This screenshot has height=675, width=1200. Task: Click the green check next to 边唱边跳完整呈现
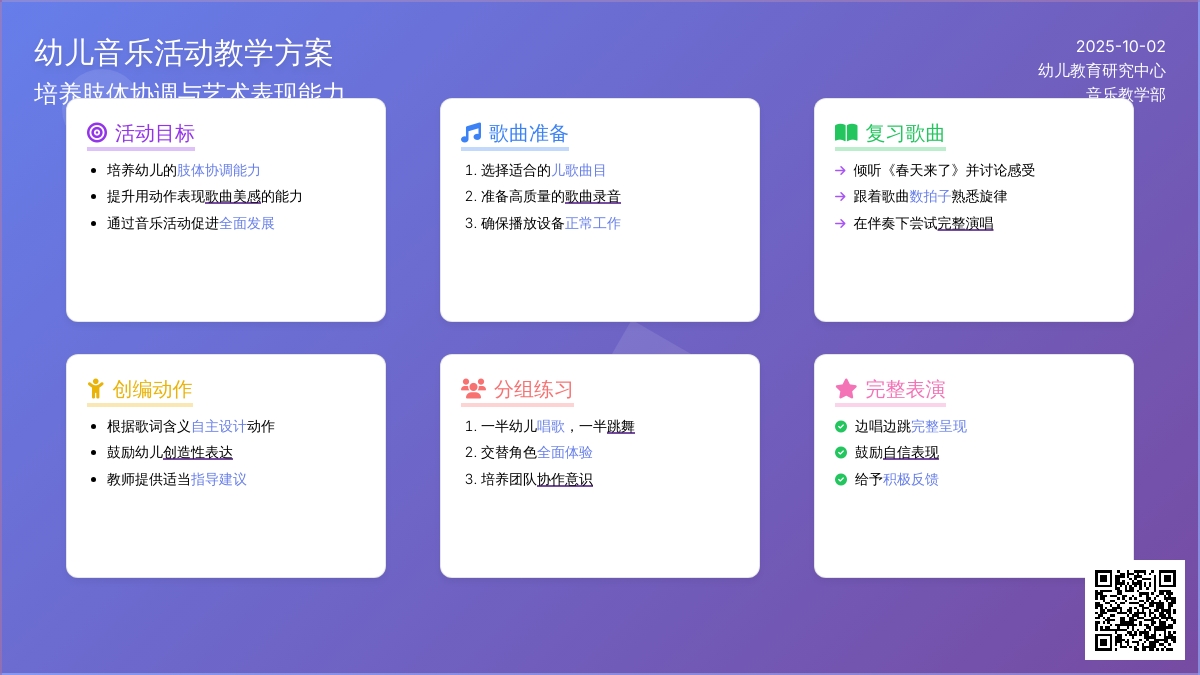(x=841, y=427)
